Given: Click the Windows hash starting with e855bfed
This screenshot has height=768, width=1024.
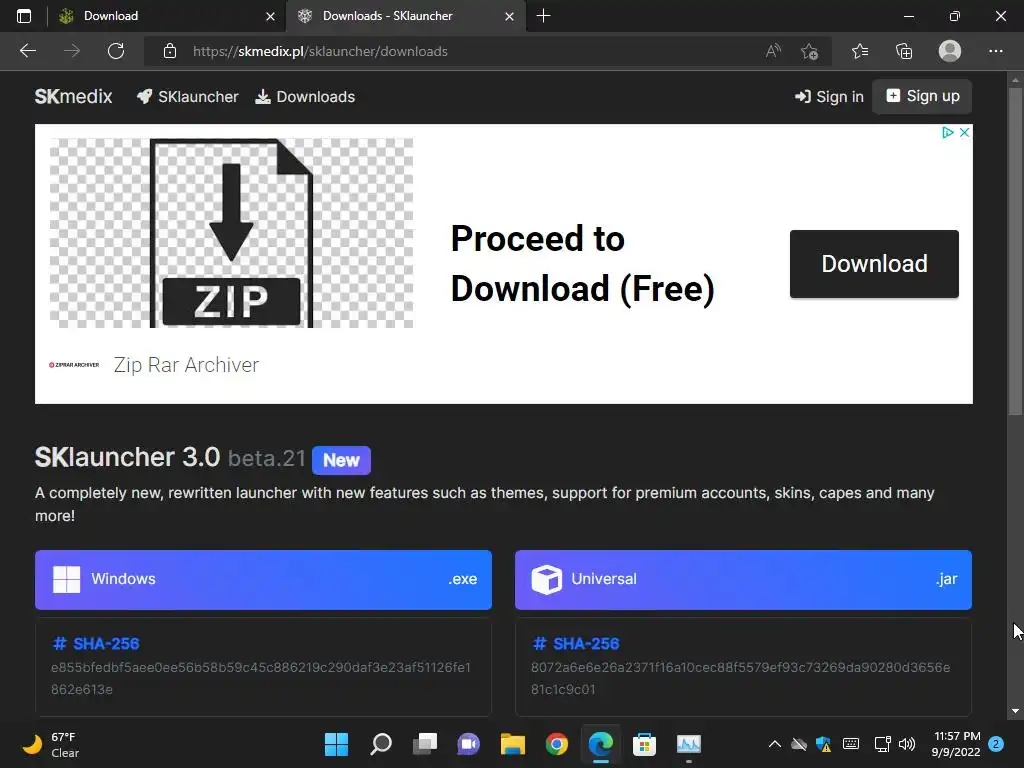Looking at the screenshot, I should click(261, 678).
